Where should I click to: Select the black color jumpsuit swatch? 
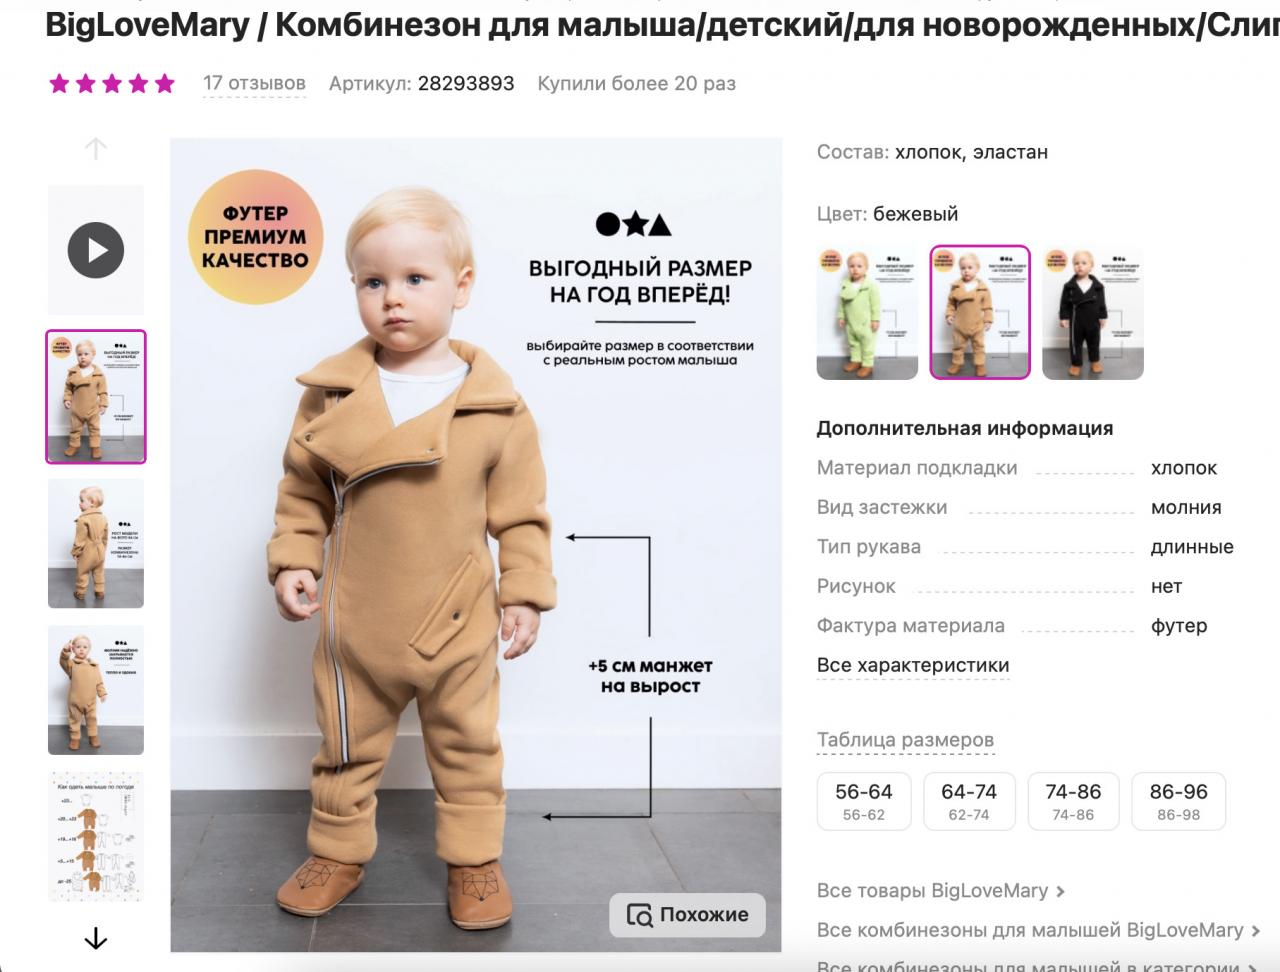pyautogui.click(x=1092, y=312)
